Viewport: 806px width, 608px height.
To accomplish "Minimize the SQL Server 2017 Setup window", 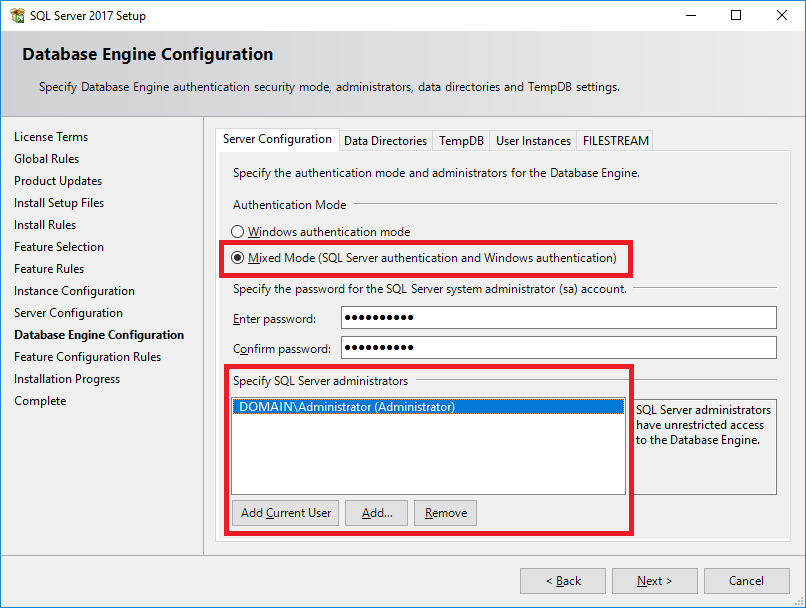I will tap(691, 15).
